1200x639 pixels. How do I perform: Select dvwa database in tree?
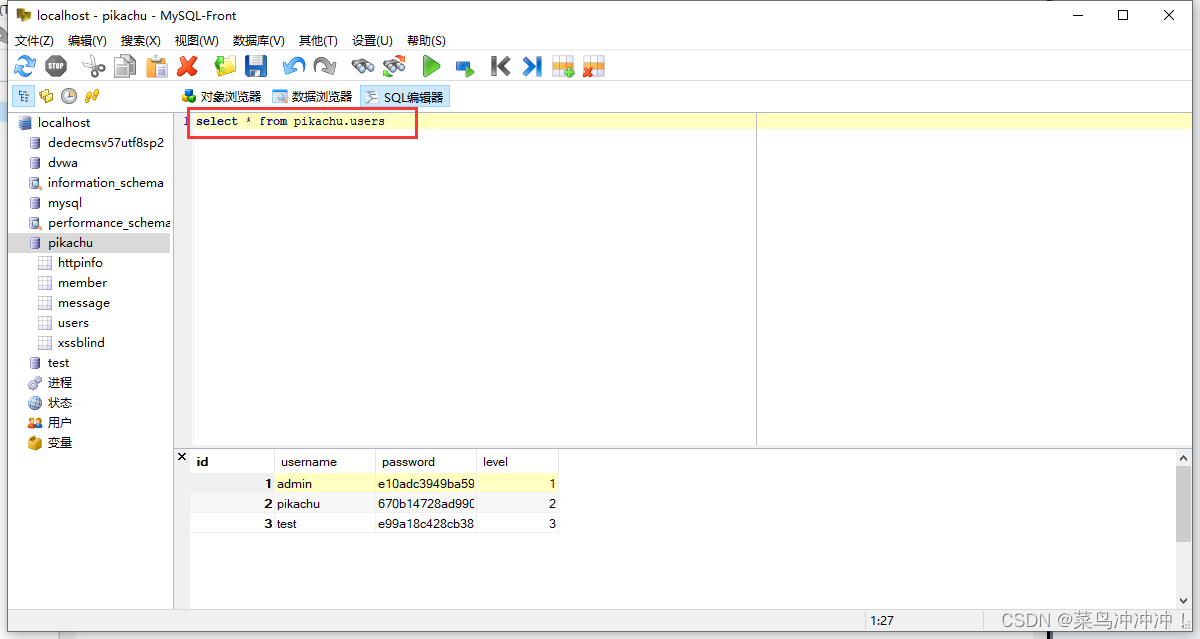click(x=62, y=163)
